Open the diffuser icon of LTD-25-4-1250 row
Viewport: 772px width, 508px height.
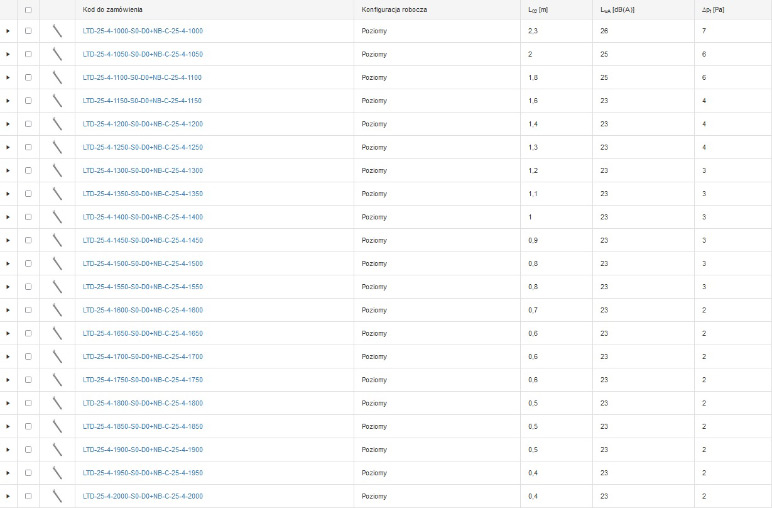point(57,147)
